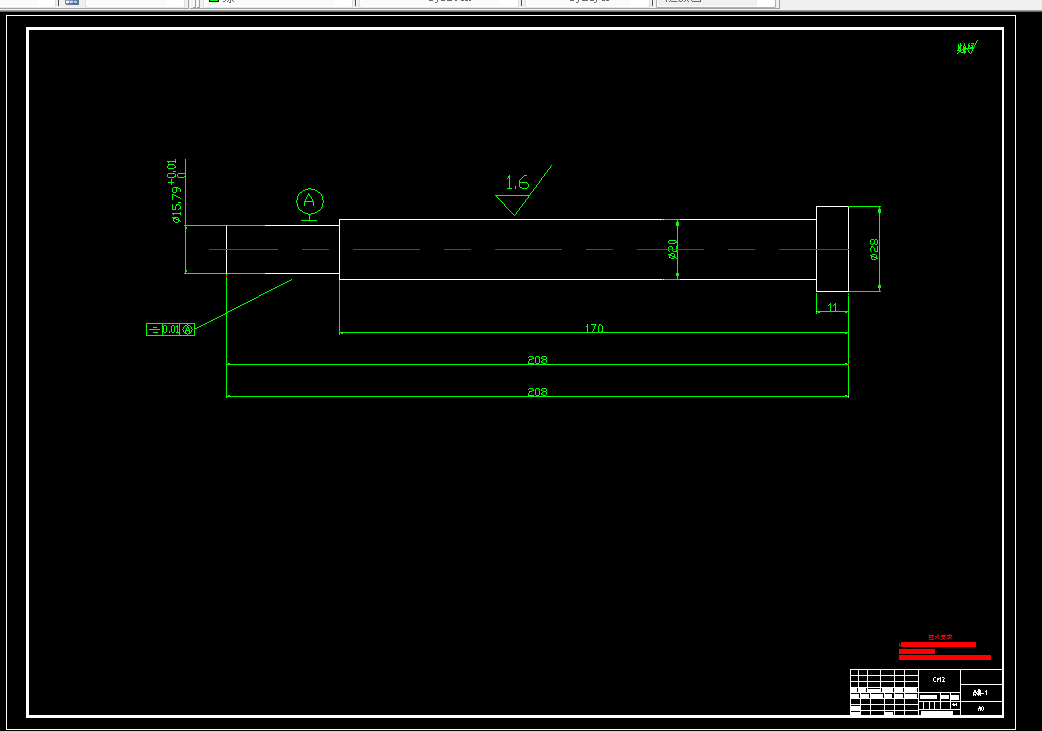Click the red technical requirements heading

[940, 637]
